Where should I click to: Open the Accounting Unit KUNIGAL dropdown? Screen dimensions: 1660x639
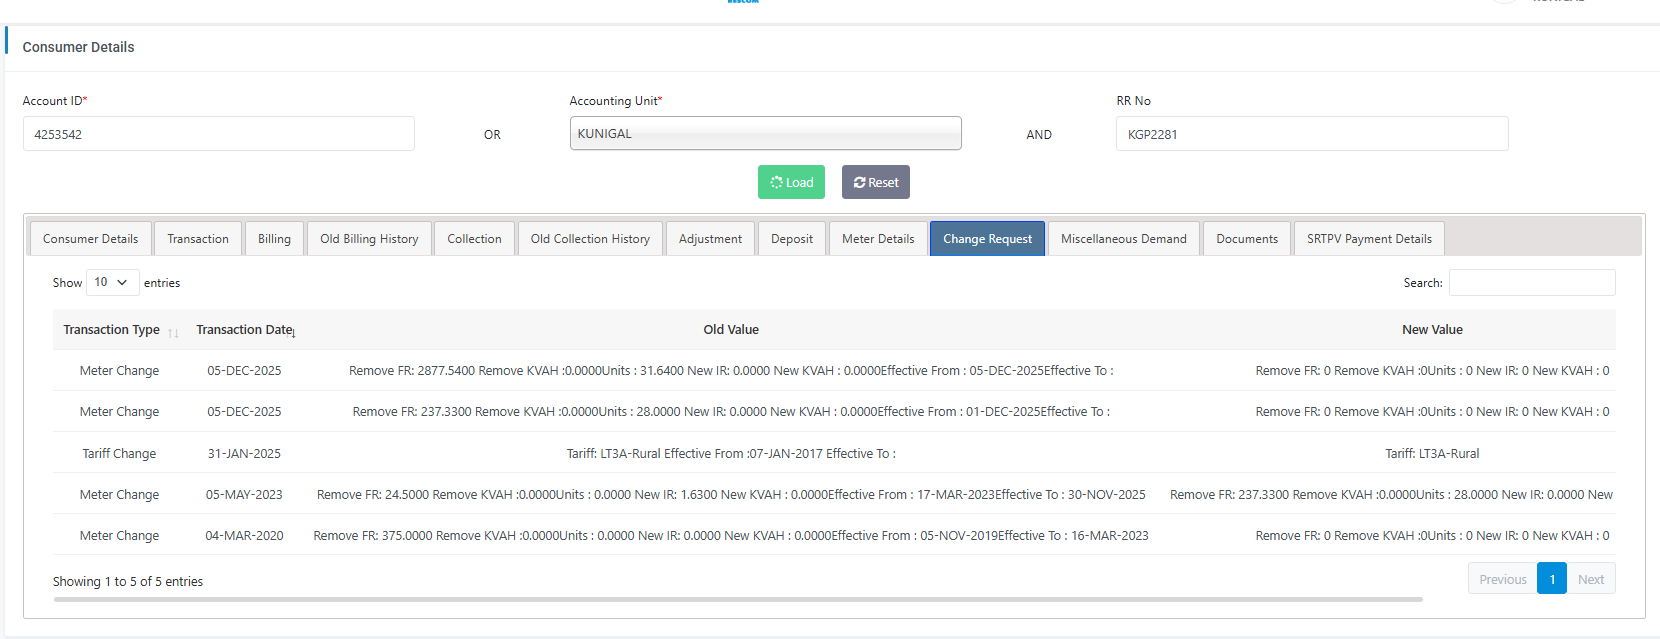tap(766, 133)
